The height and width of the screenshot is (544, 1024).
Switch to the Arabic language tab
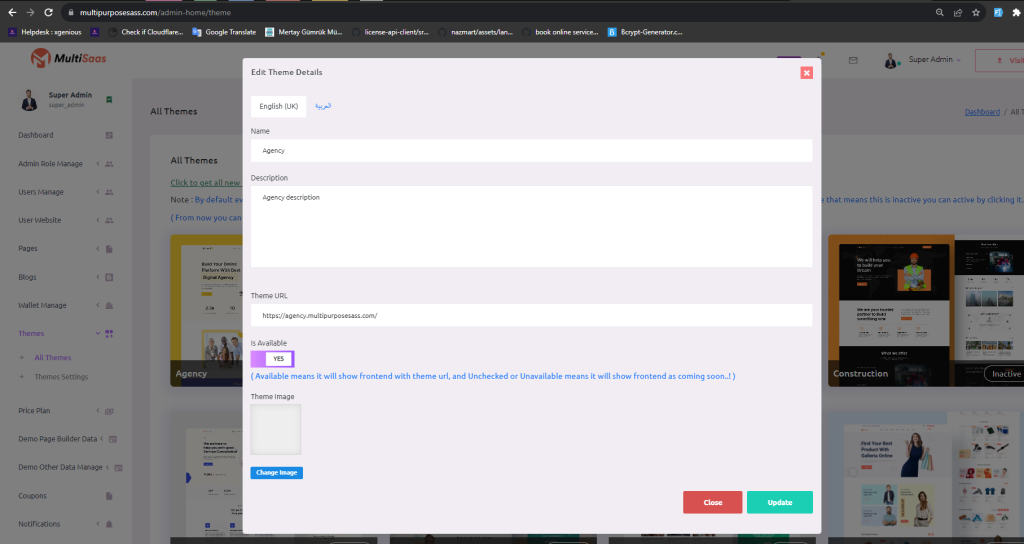point(323,106)
